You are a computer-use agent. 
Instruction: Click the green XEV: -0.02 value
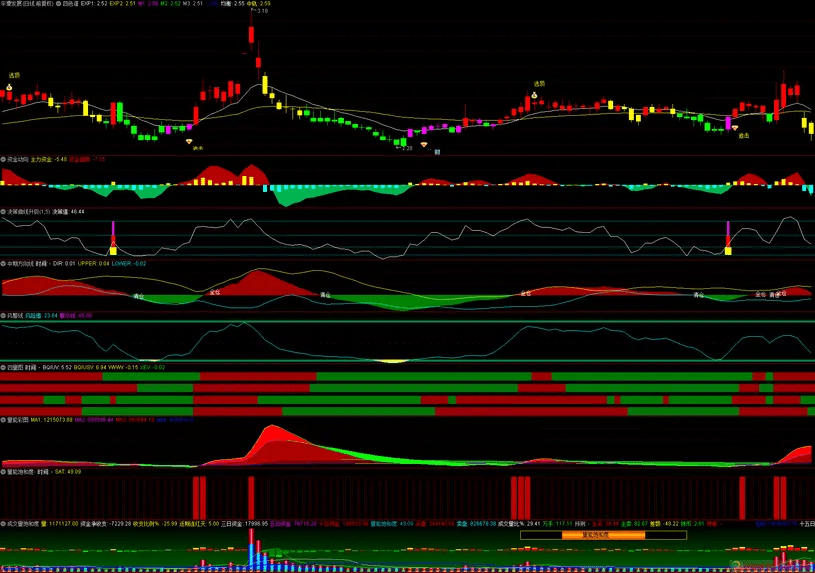(153, 368)
